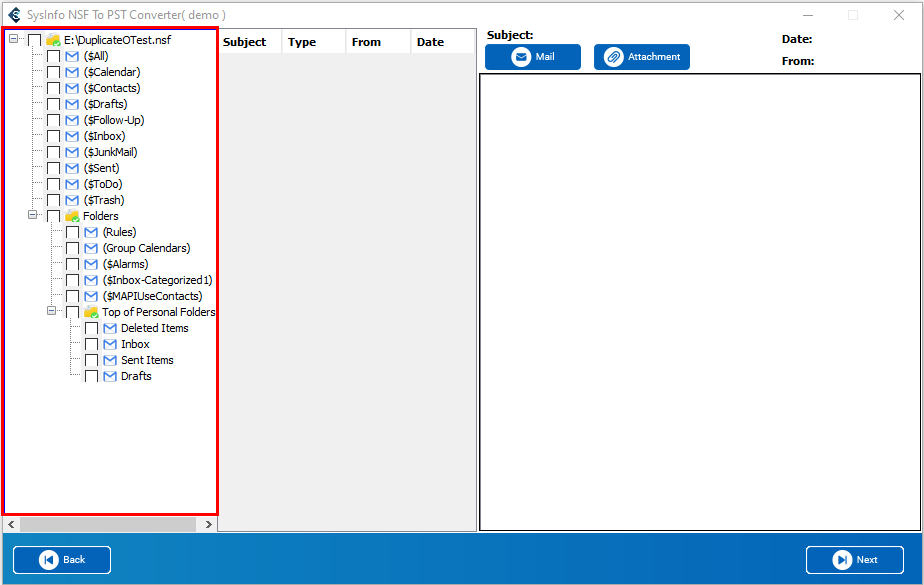Click the (Group Calendars) envelope icon
The height and width of the screenshot is (585, 924).
(x=91, y=248)
